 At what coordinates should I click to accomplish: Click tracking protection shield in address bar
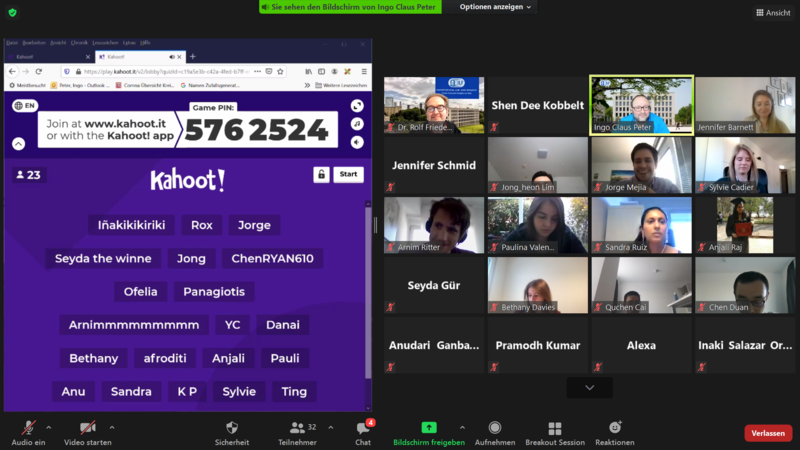67,71
